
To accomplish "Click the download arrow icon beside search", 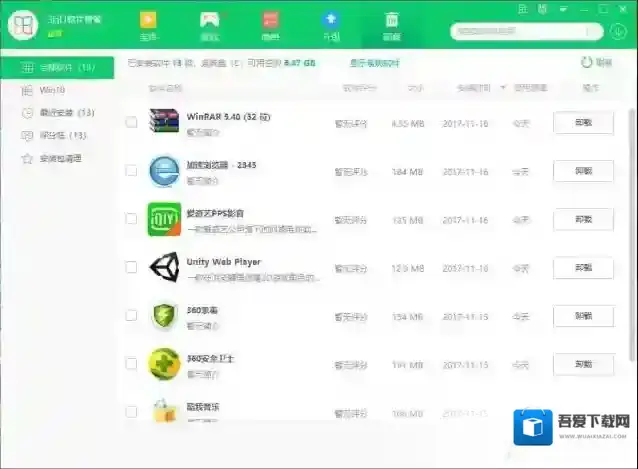I will pyautogui.click(x=618, y=31).
